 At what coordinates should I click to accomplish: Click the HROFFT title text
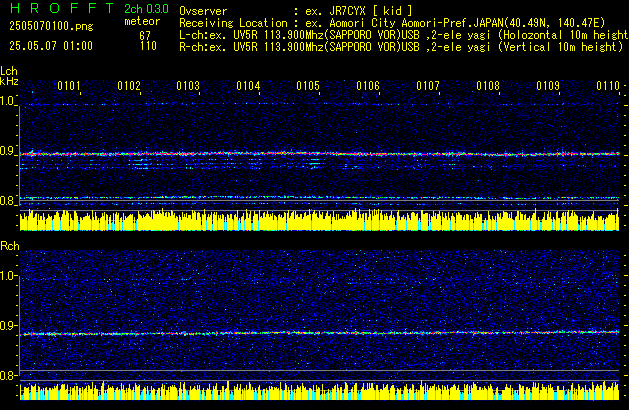[62, 8]
